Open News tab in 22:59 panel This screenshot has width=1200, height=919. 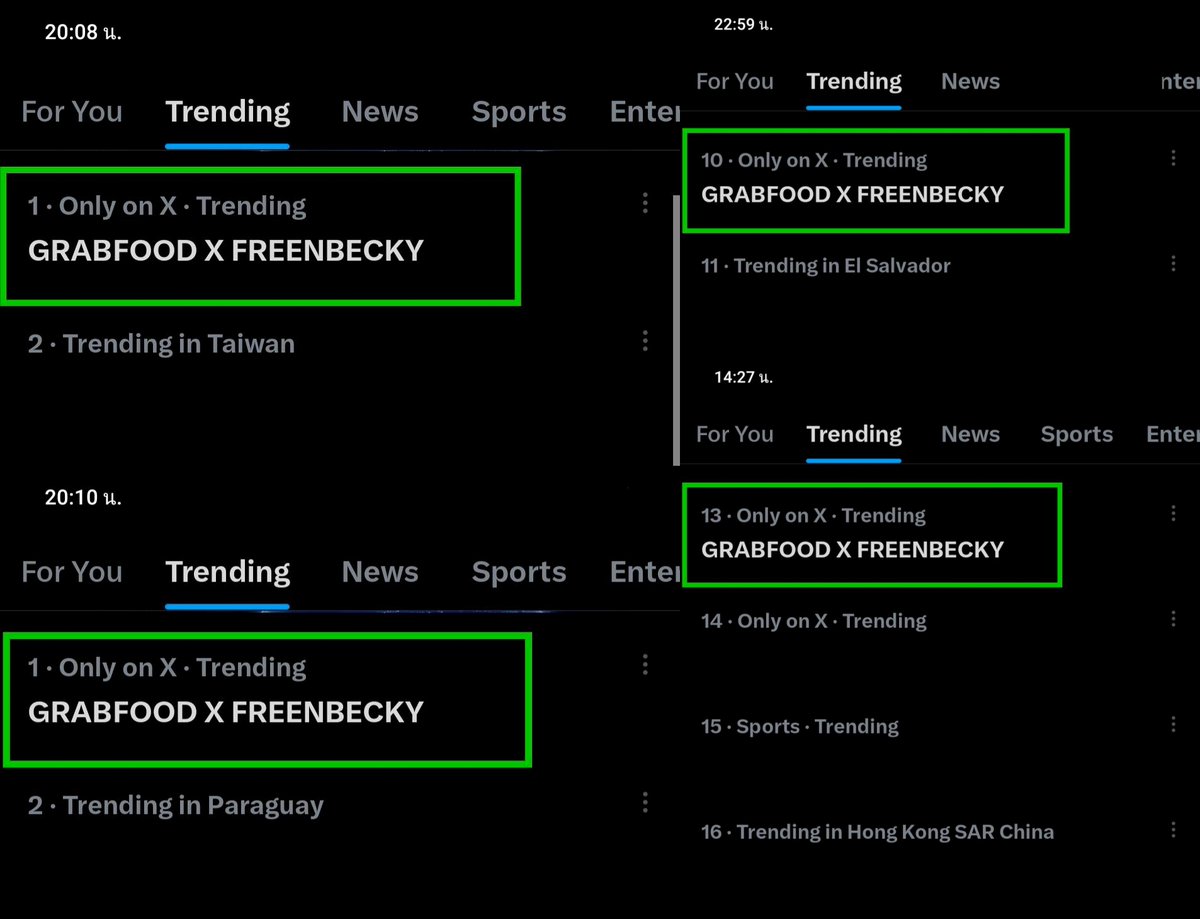click(x=970, y=82)
